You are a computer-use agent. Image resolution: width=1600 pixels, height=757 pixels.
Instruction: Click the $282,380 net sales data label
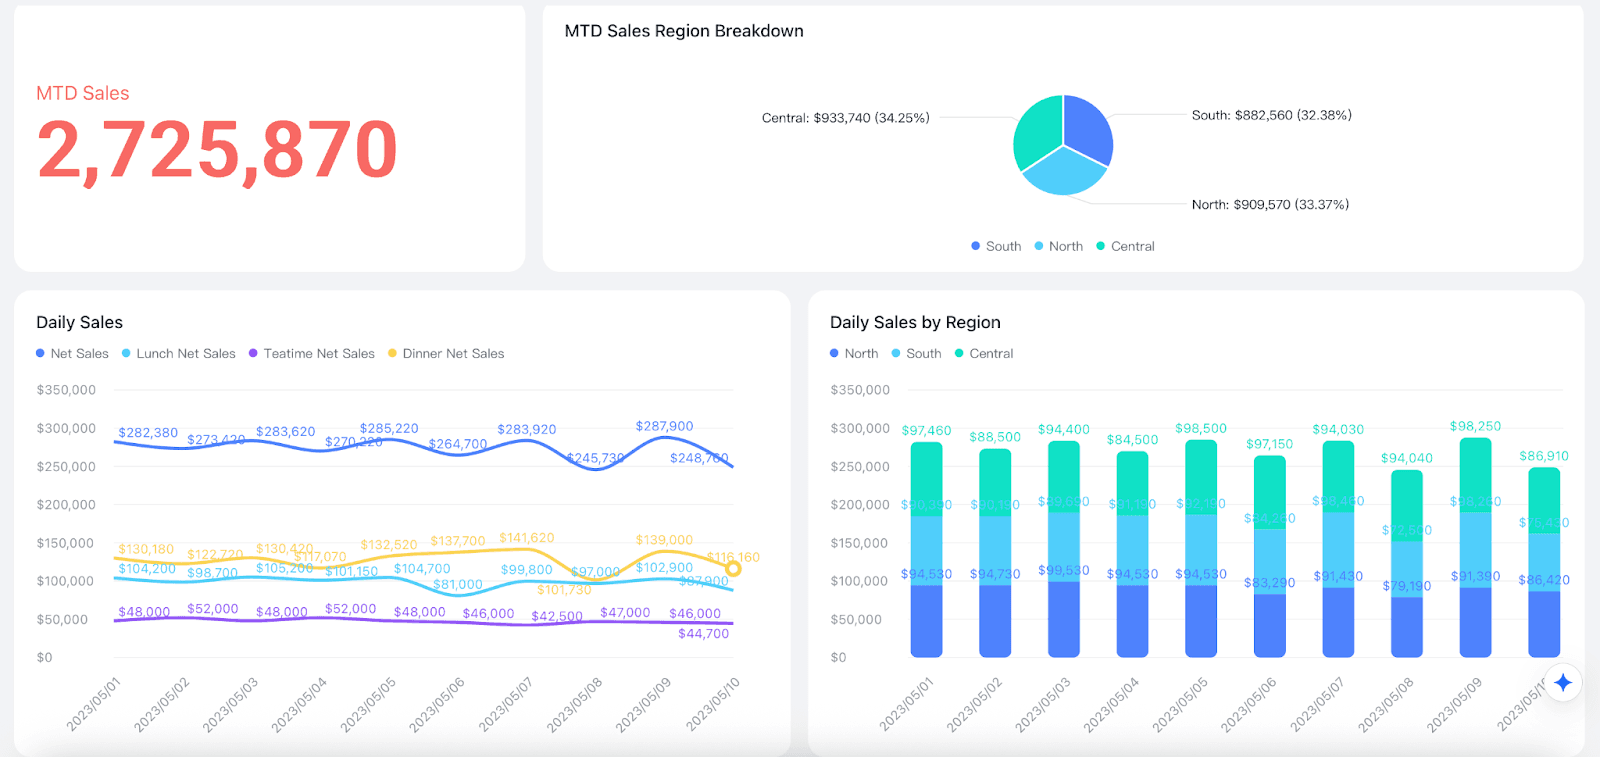point(148,433)
